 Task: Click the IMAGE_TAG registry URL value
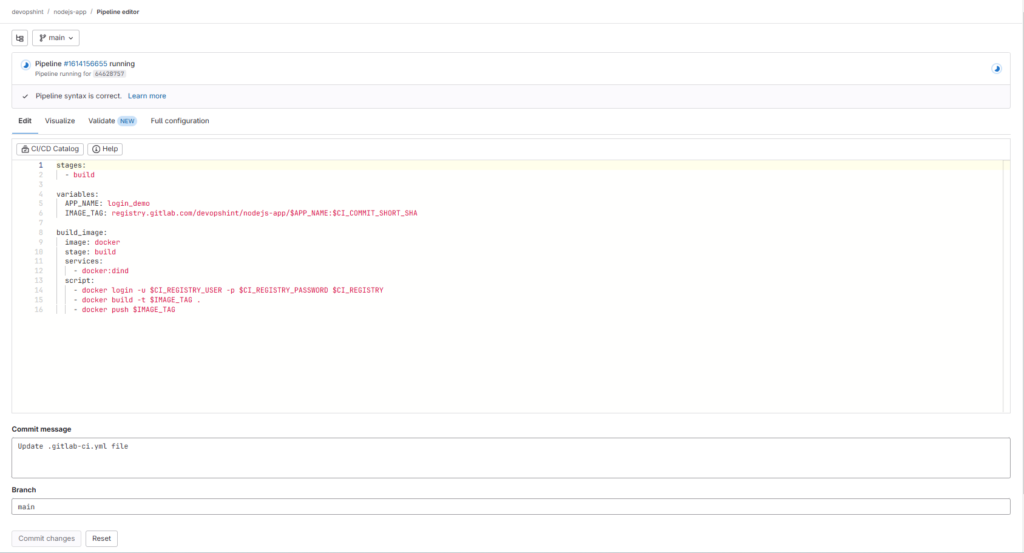coord(264,213)
